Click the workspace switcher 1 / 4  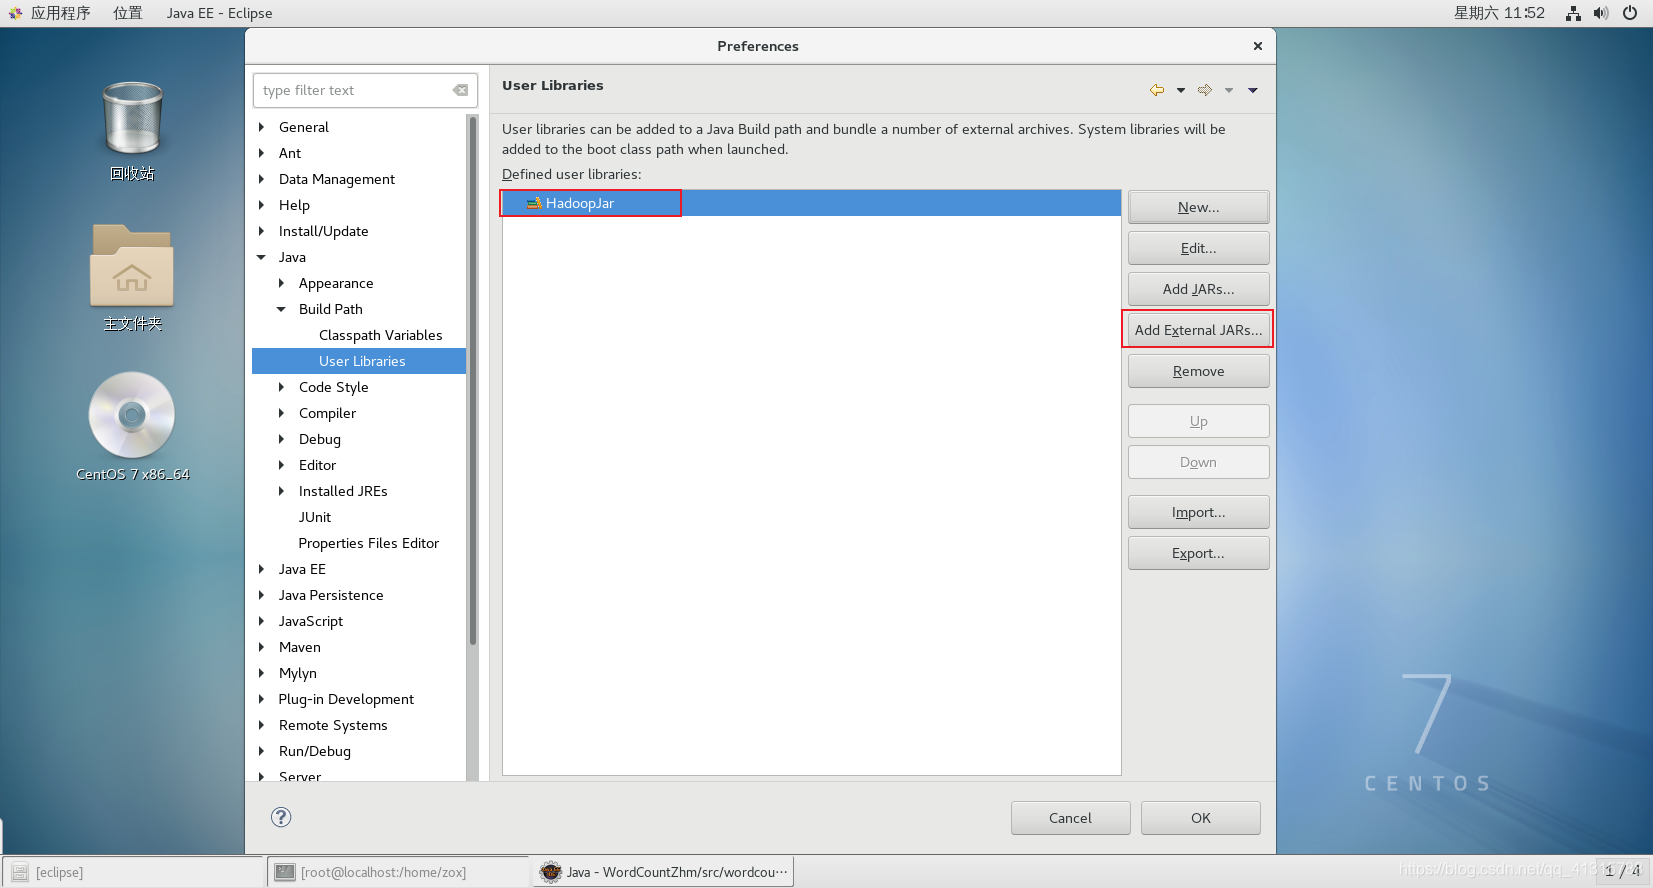point(1622,871)
